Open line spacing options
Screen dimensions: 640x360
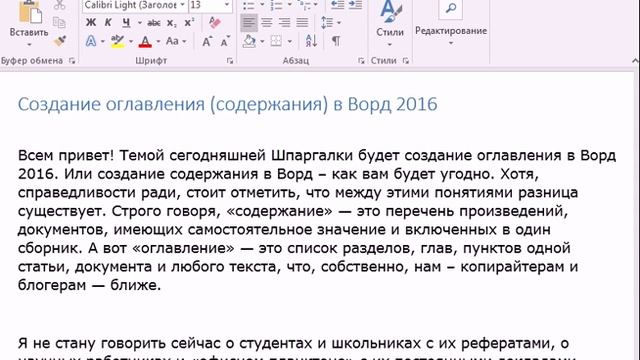coord(330,22)
